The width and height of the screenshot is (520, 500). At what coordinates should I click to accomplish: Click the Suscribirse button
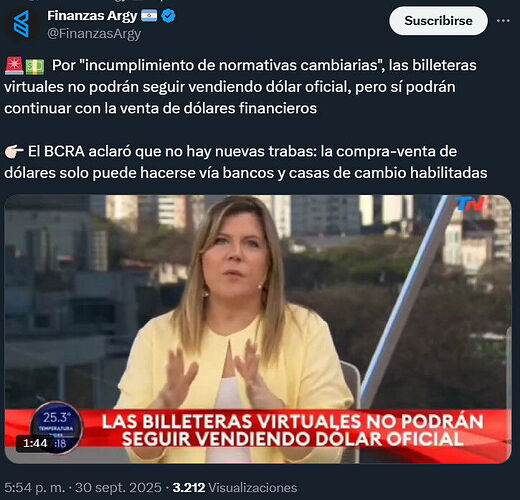click(438, 21)
